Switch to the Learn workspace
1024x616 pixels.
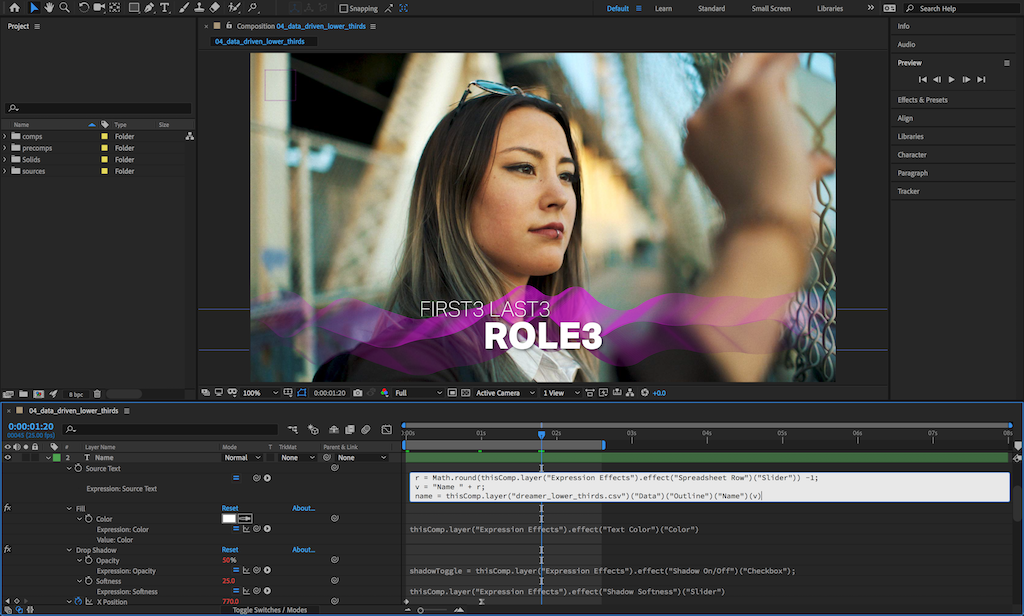coord(664,8)
